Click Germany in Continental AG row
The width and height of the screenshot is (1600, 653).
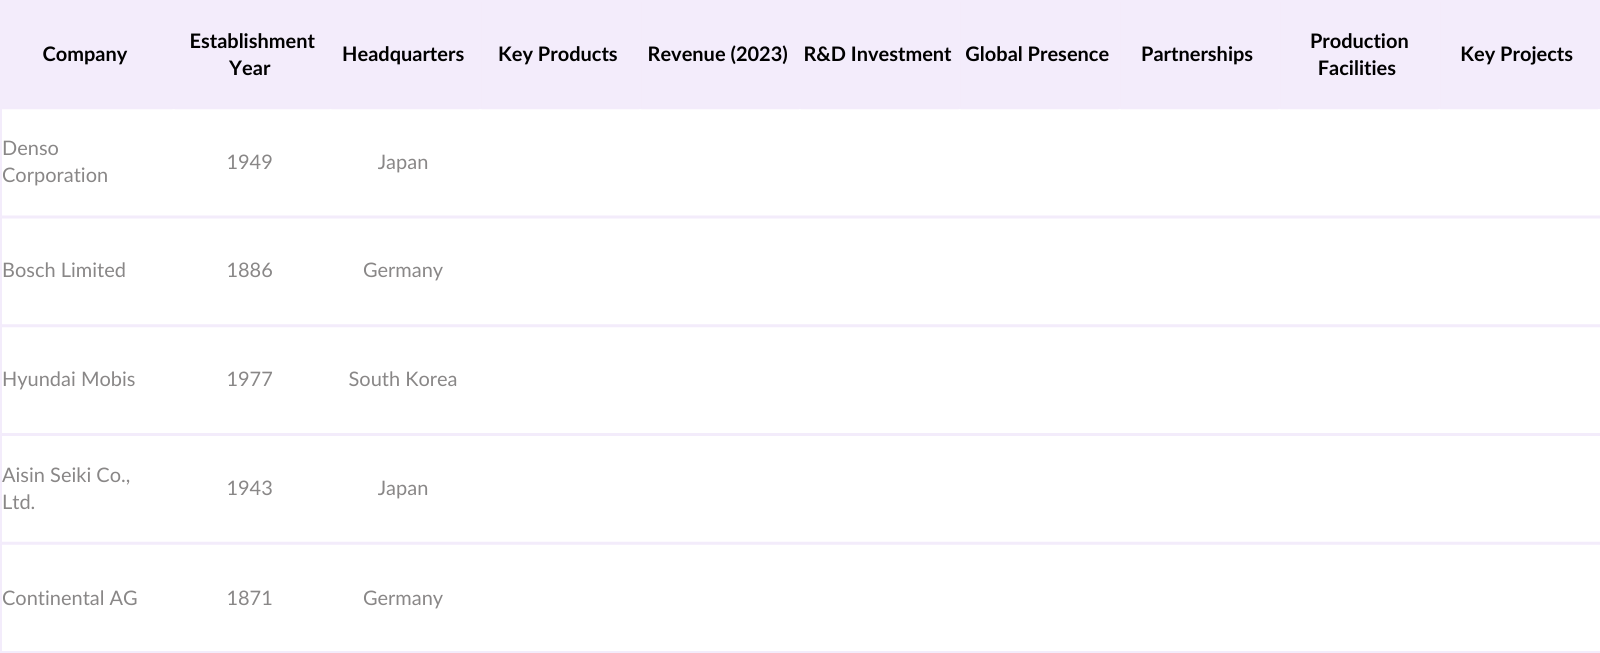click(403, 598)
